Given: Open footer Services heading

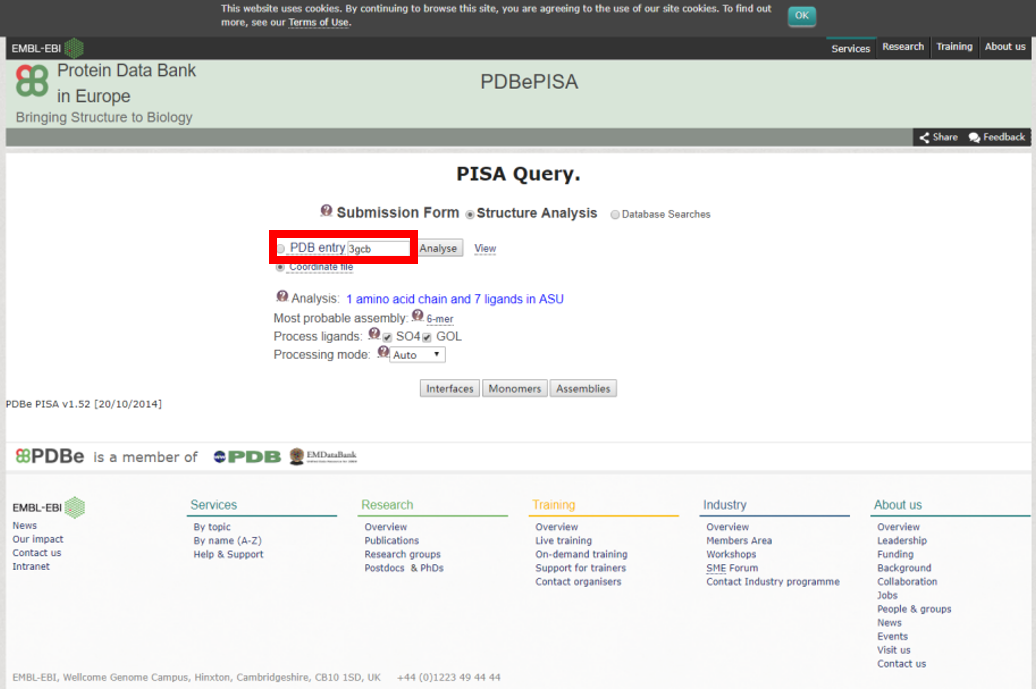Looking at the screenshot, I should [x=213, y=505].
